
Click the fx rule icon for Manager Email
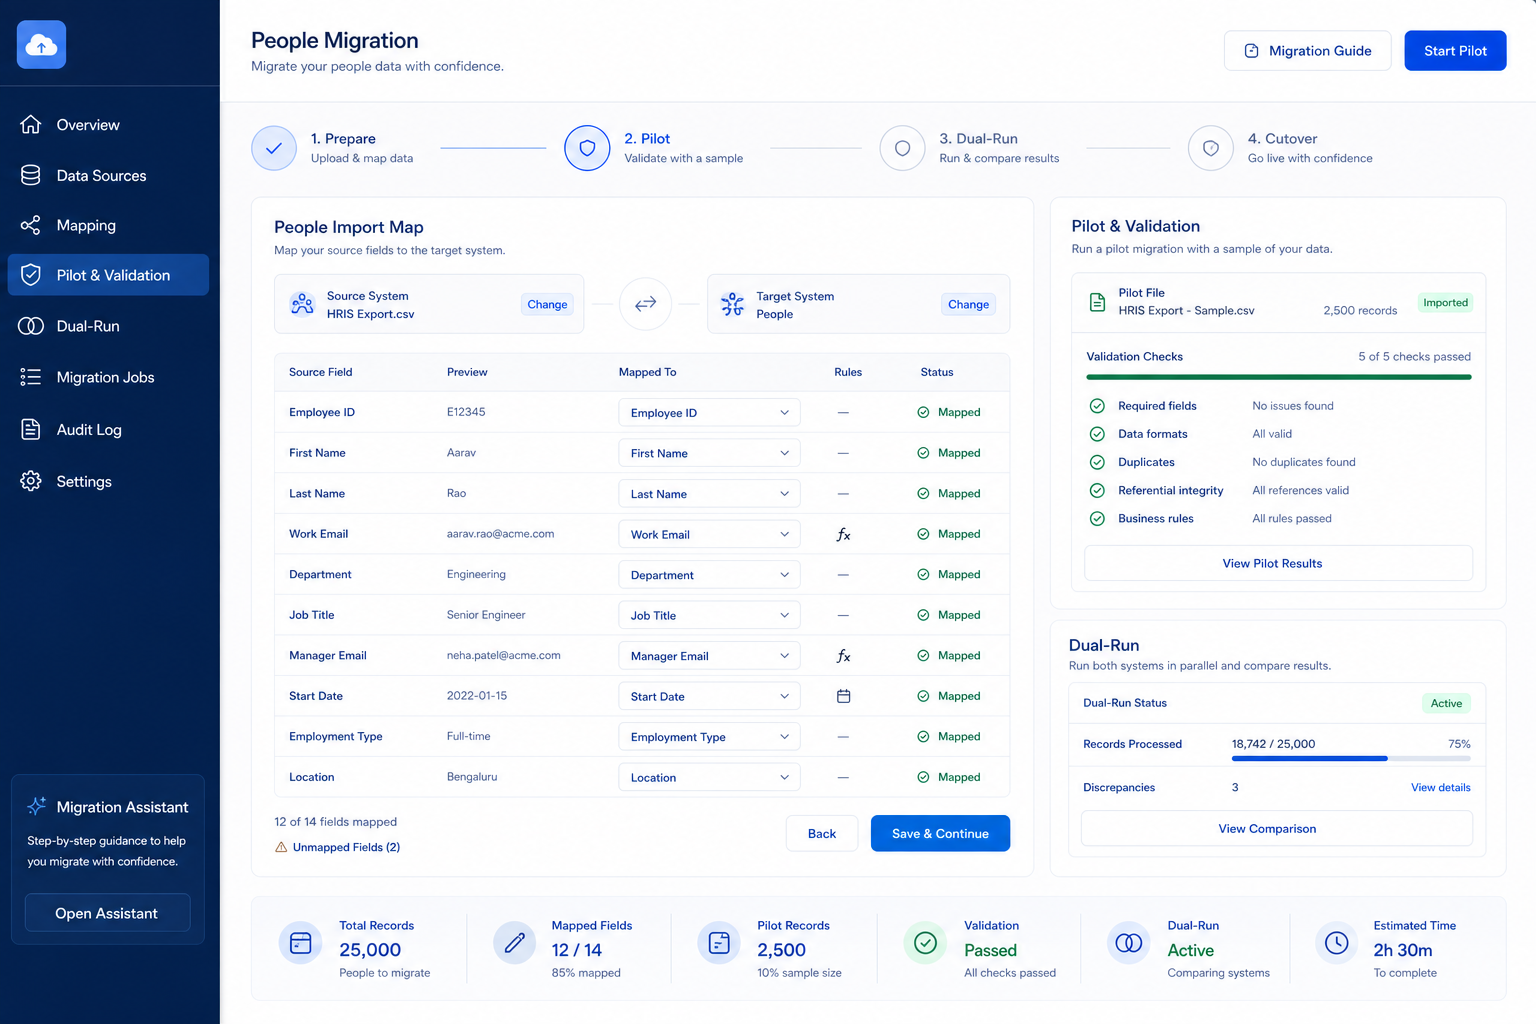[x=843, y=656]
